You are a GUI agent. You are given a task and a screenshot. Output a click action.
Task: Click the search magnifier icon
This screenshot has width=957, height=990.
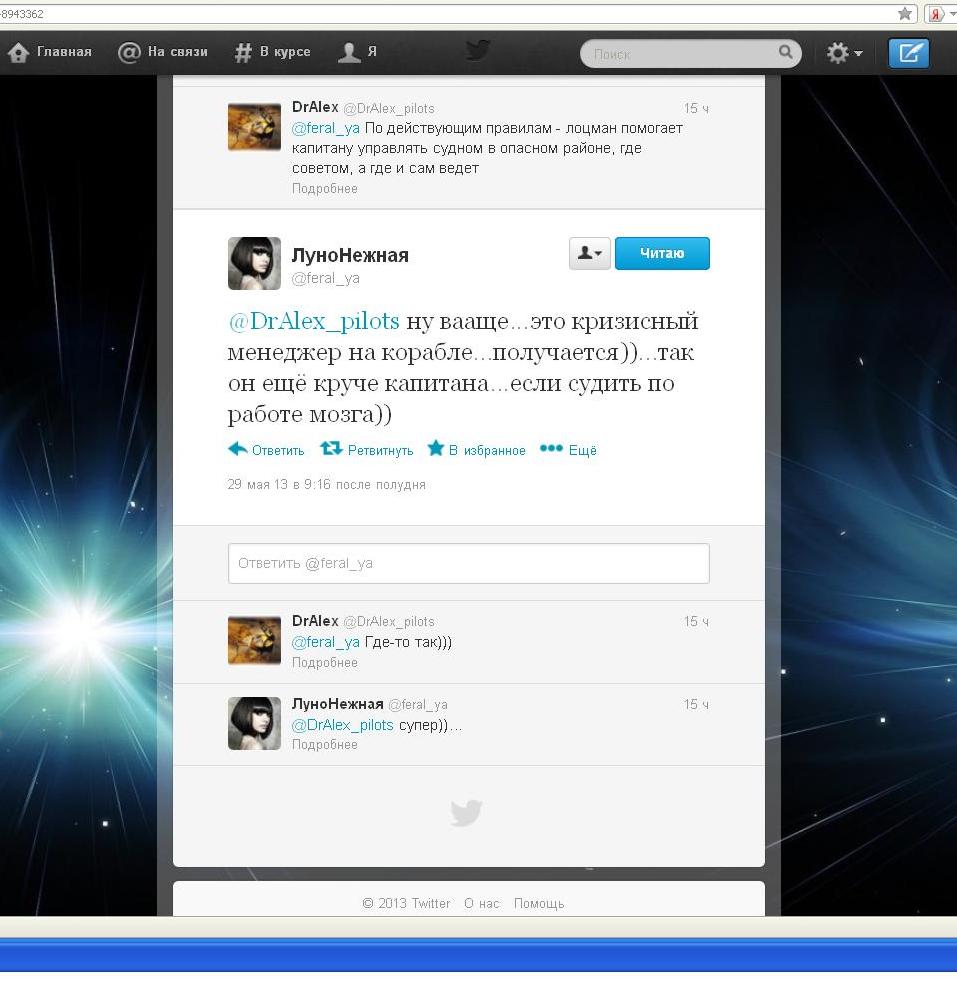point(786,52)
